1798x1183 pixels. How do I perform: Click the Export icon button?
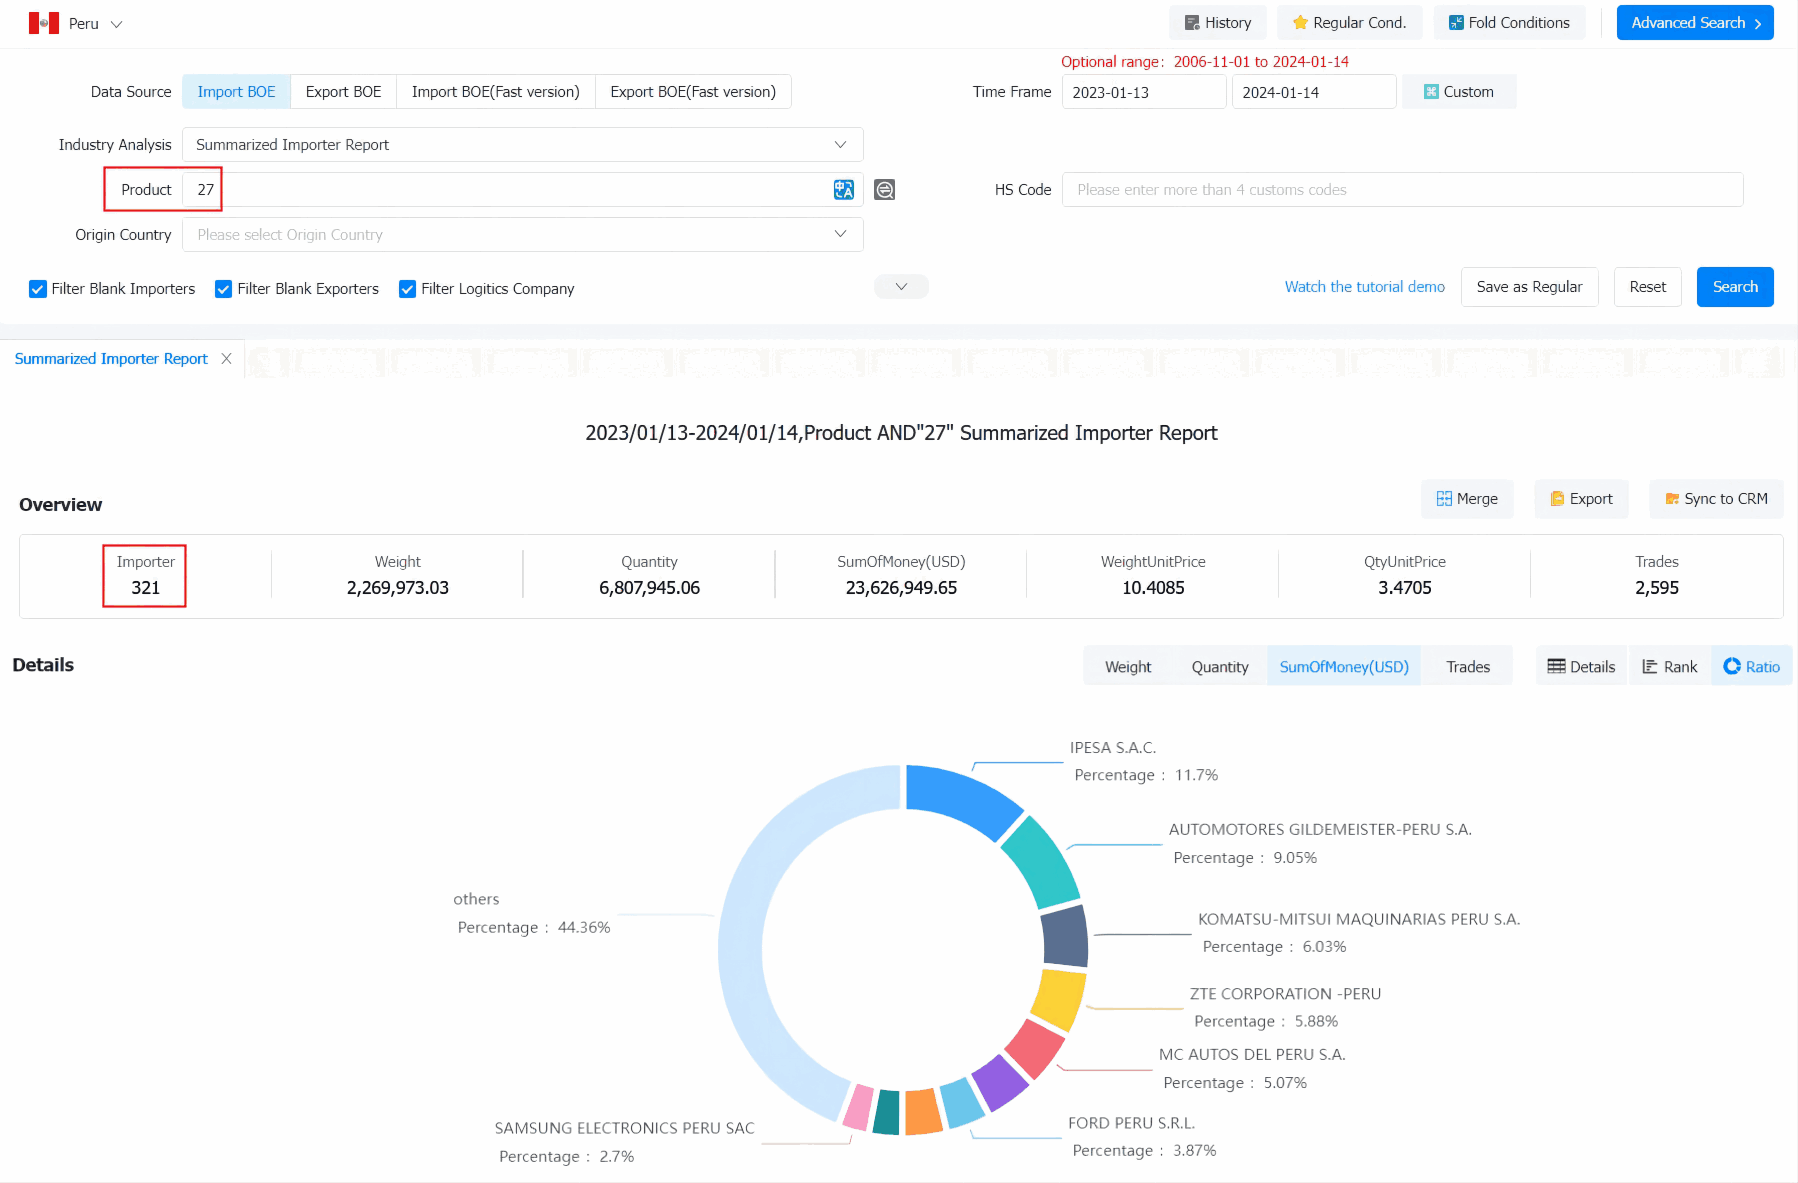click(1581, 499)
